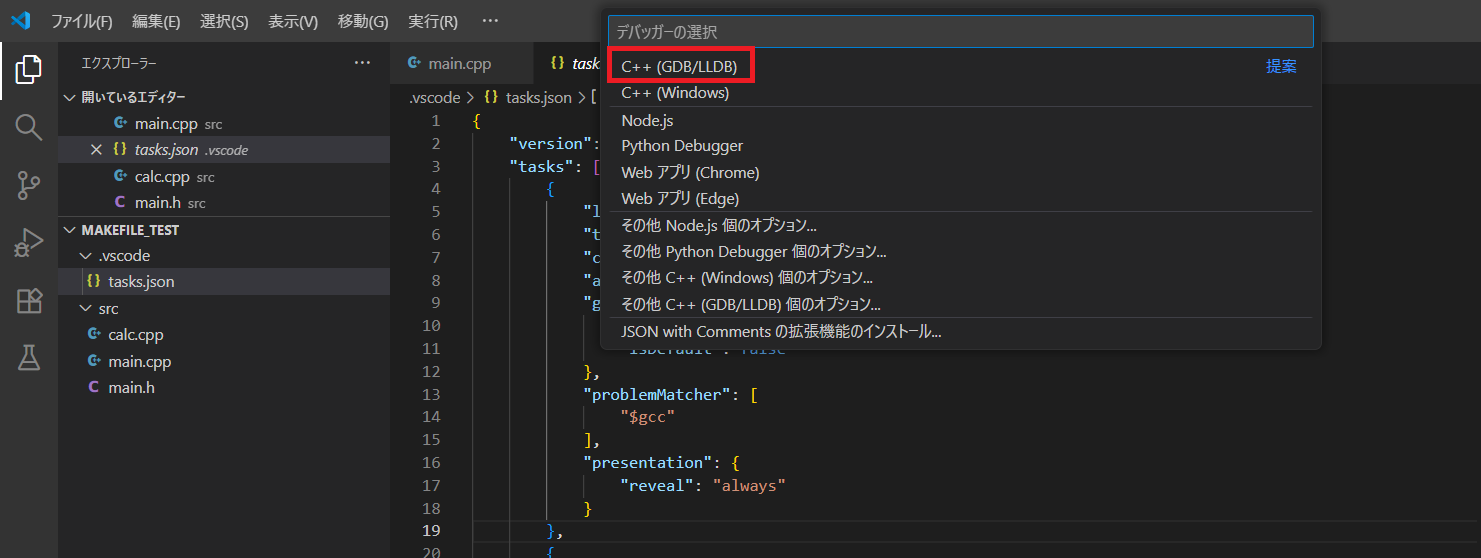Open the ファイル(F) menu
1481x558 pixels.
tap(82, 21)
